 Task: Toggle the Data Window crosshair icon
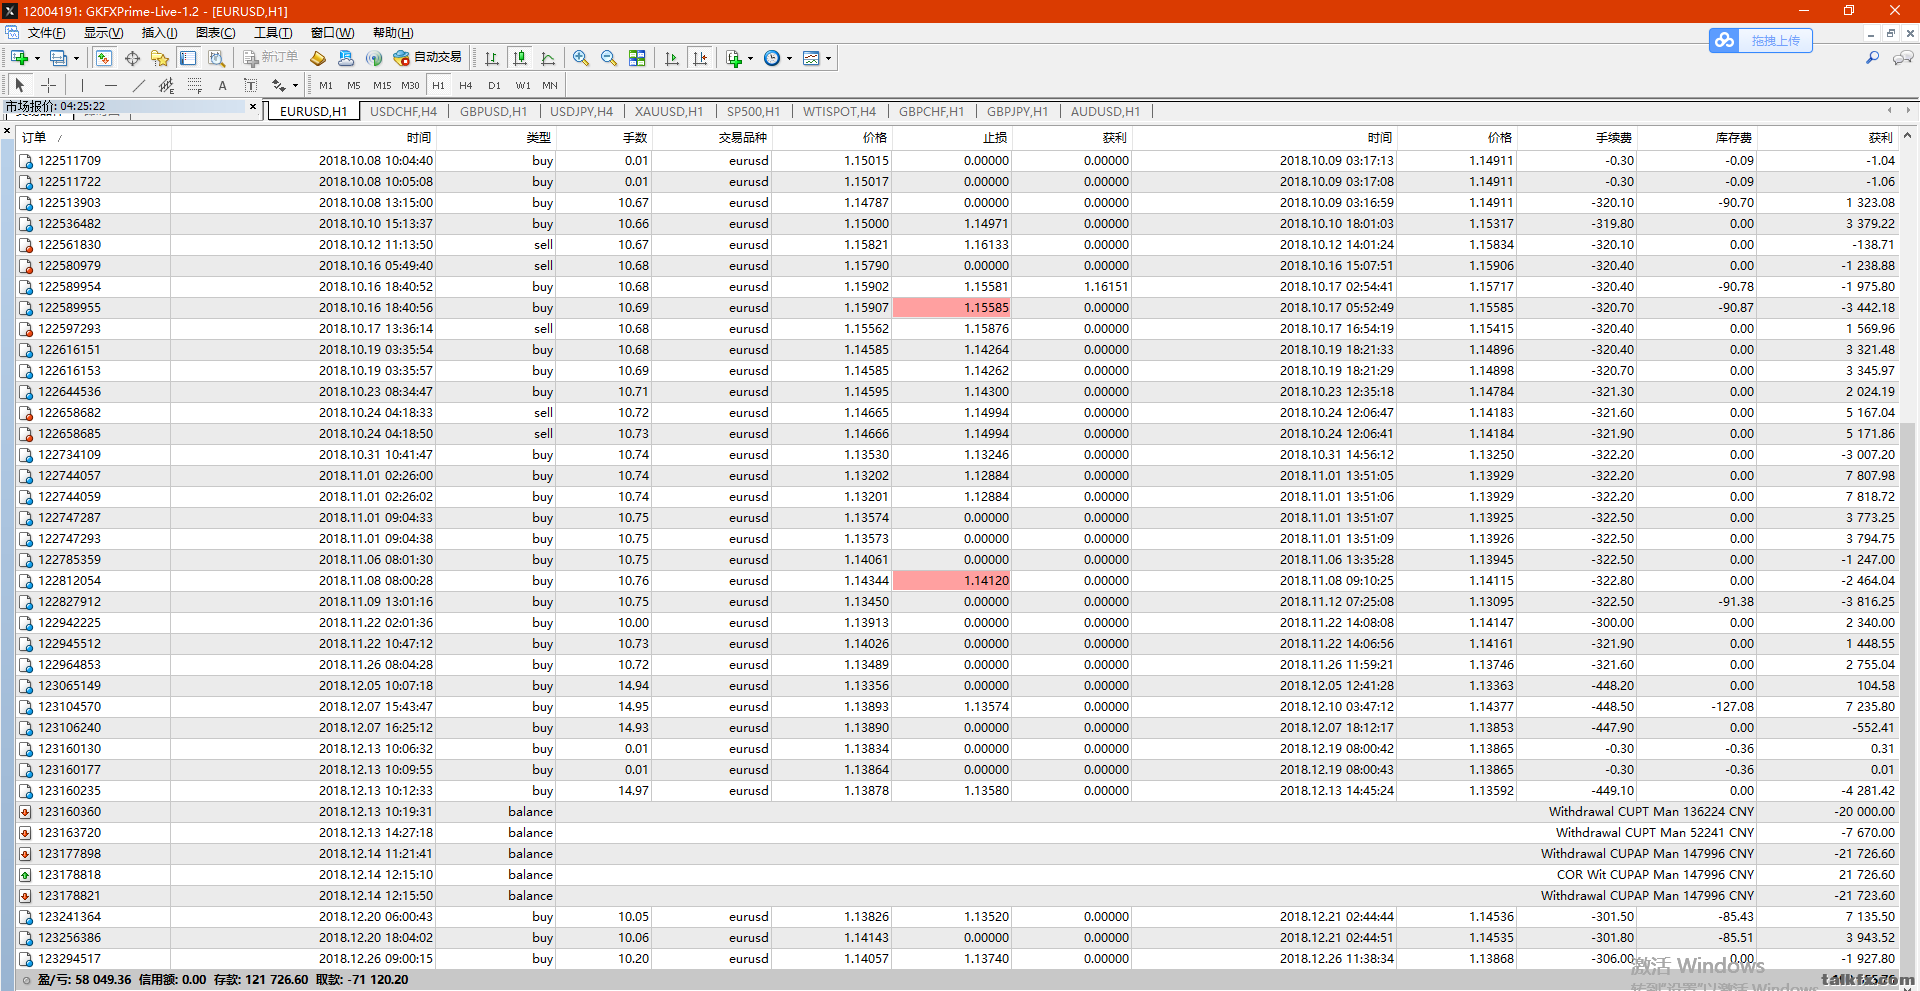point(132,58)
